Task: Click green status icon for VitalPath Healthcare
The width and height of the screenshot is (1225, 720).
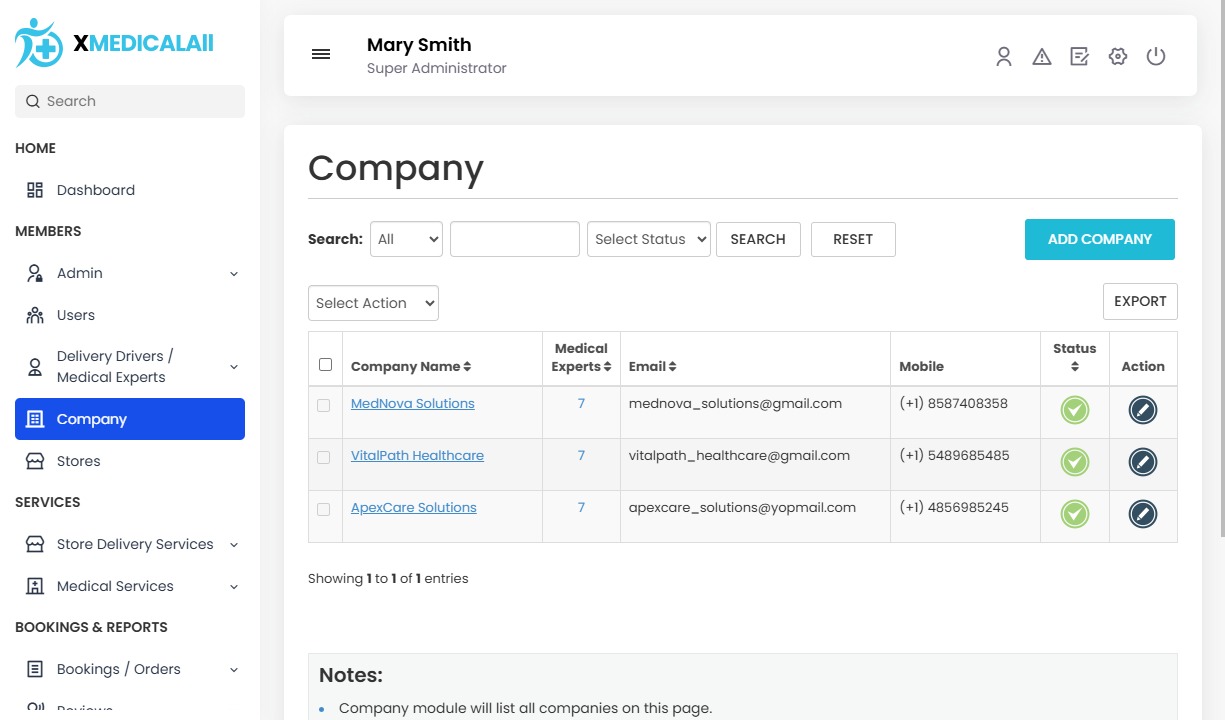Action: tap(1075, 462)
